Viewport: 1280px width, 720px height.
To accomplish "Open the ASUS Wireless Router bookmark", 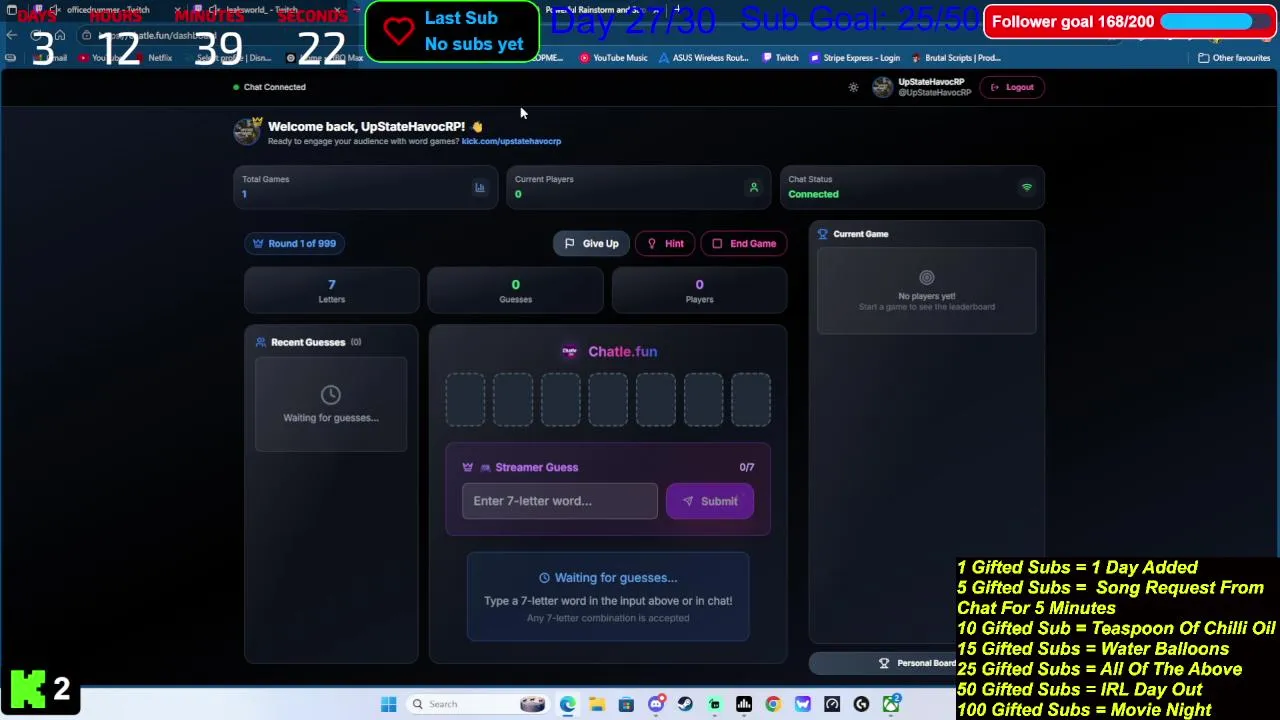I will (x=703, y=58).
